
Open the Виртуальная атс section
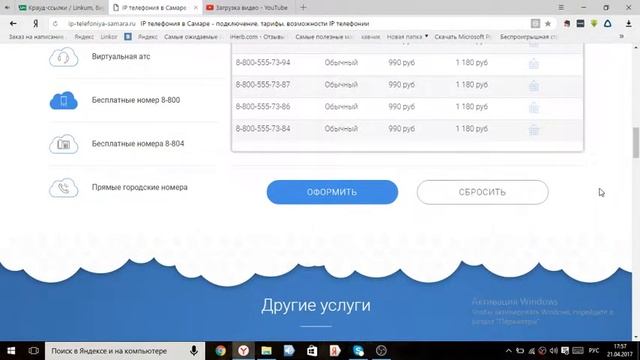pos(121,56)
